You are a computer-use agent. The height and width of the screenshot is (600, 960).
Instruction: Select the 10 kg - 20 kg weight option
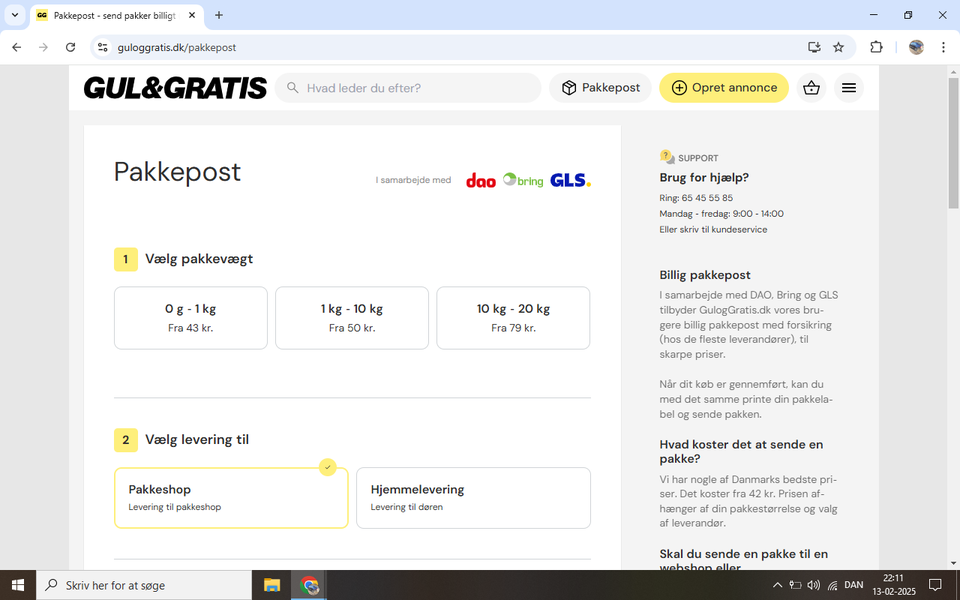point(513,318)
